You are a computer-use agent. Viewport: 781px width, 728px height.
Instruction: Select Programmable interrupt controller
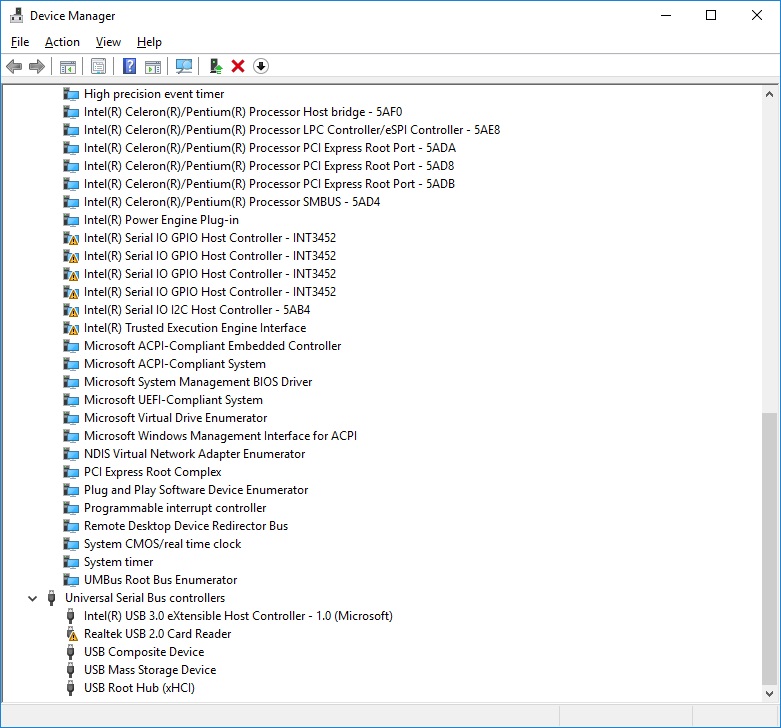coord(175,508)
